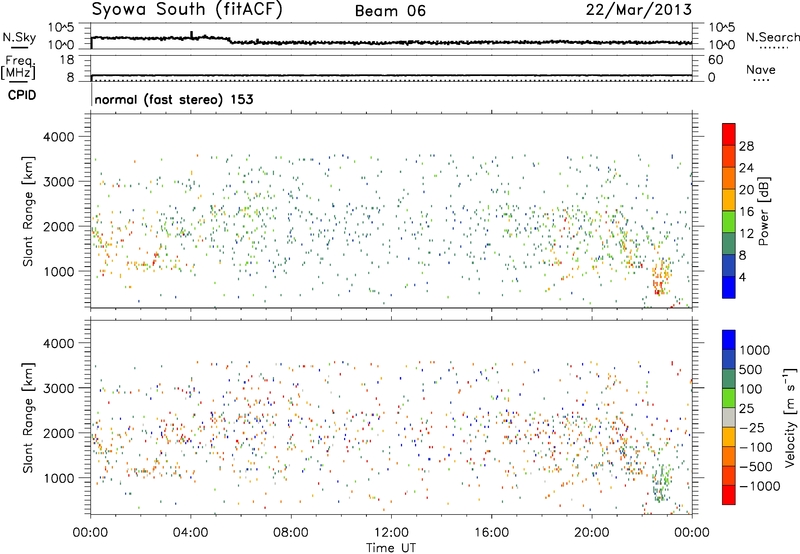
Task: Click the 'Power [dB]' color bar title
Action: tap(763, 211)
